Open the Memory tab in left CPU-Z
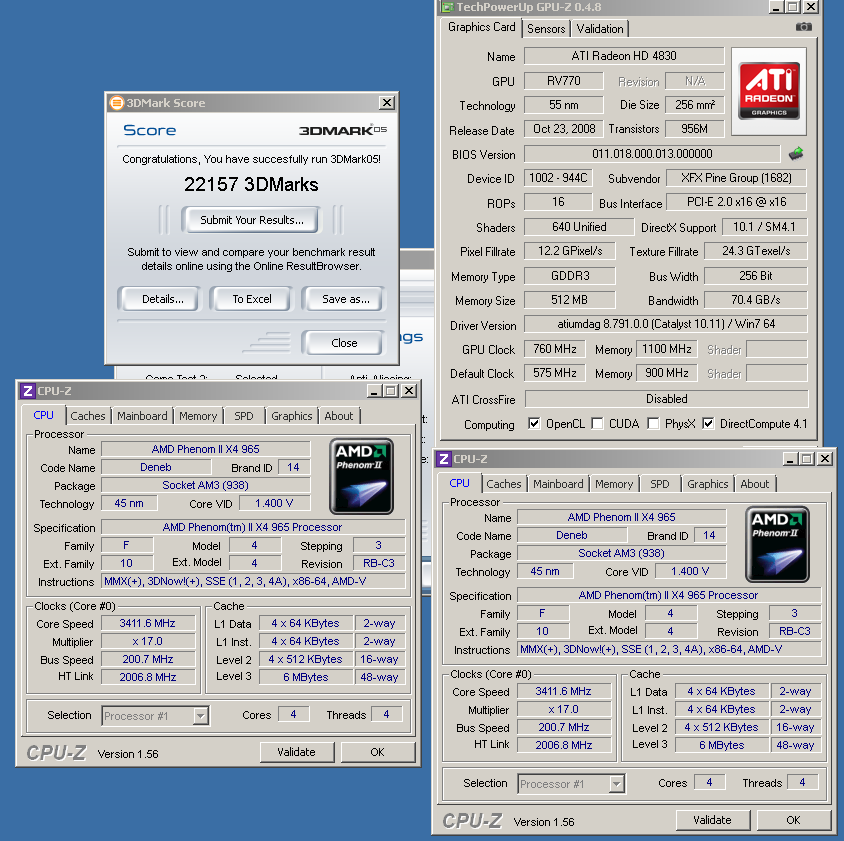This screenshot has width=844, height=841. pyautogui.click(x=198, y=416)
